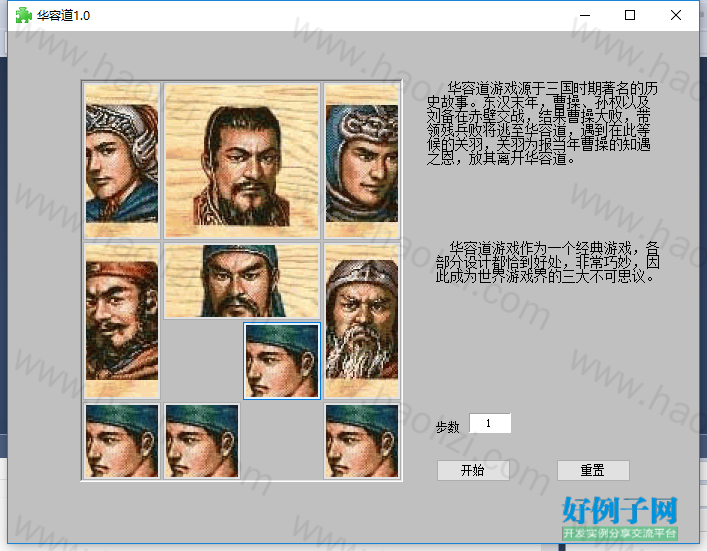Select the top-right general tile with blue hood

[362, 161]
